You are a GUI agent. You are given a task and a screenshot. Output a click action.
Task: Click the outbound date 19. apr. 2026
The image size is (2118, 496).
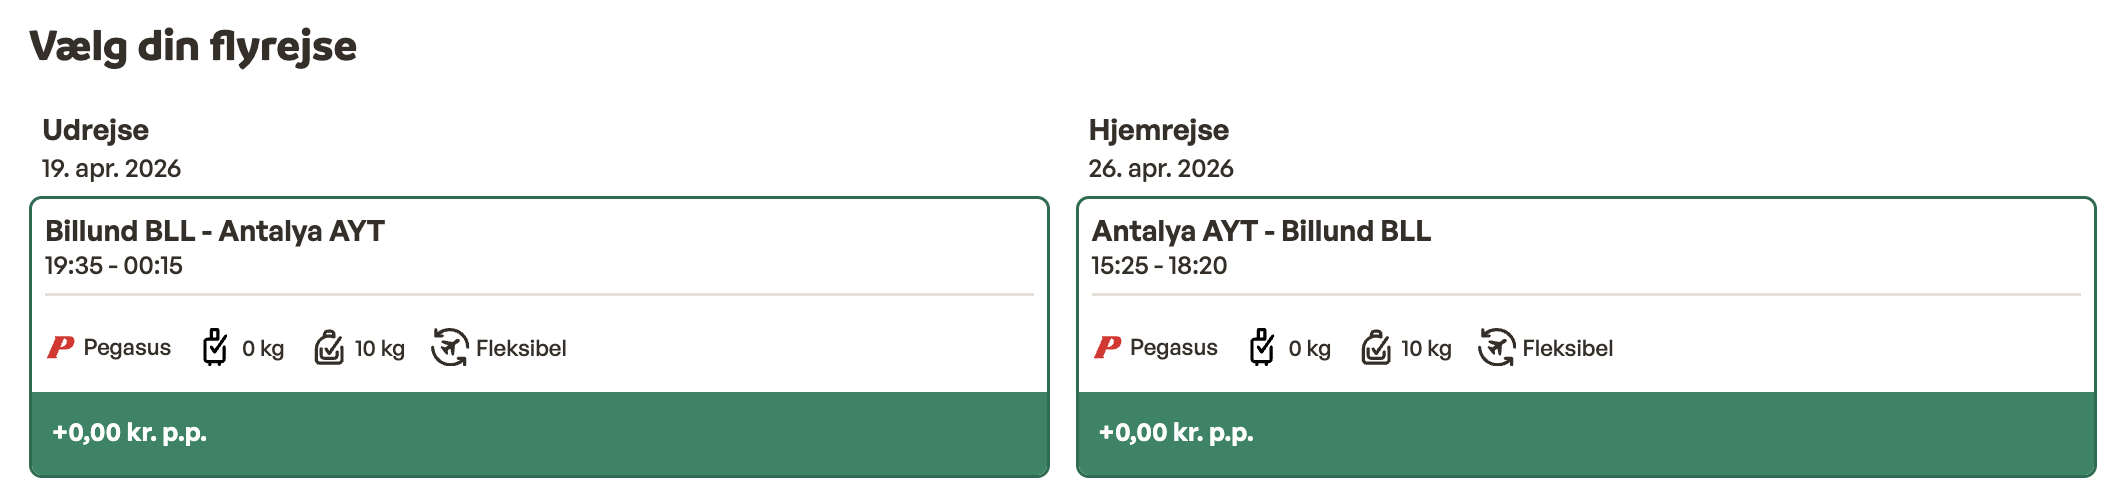[111, 168]
